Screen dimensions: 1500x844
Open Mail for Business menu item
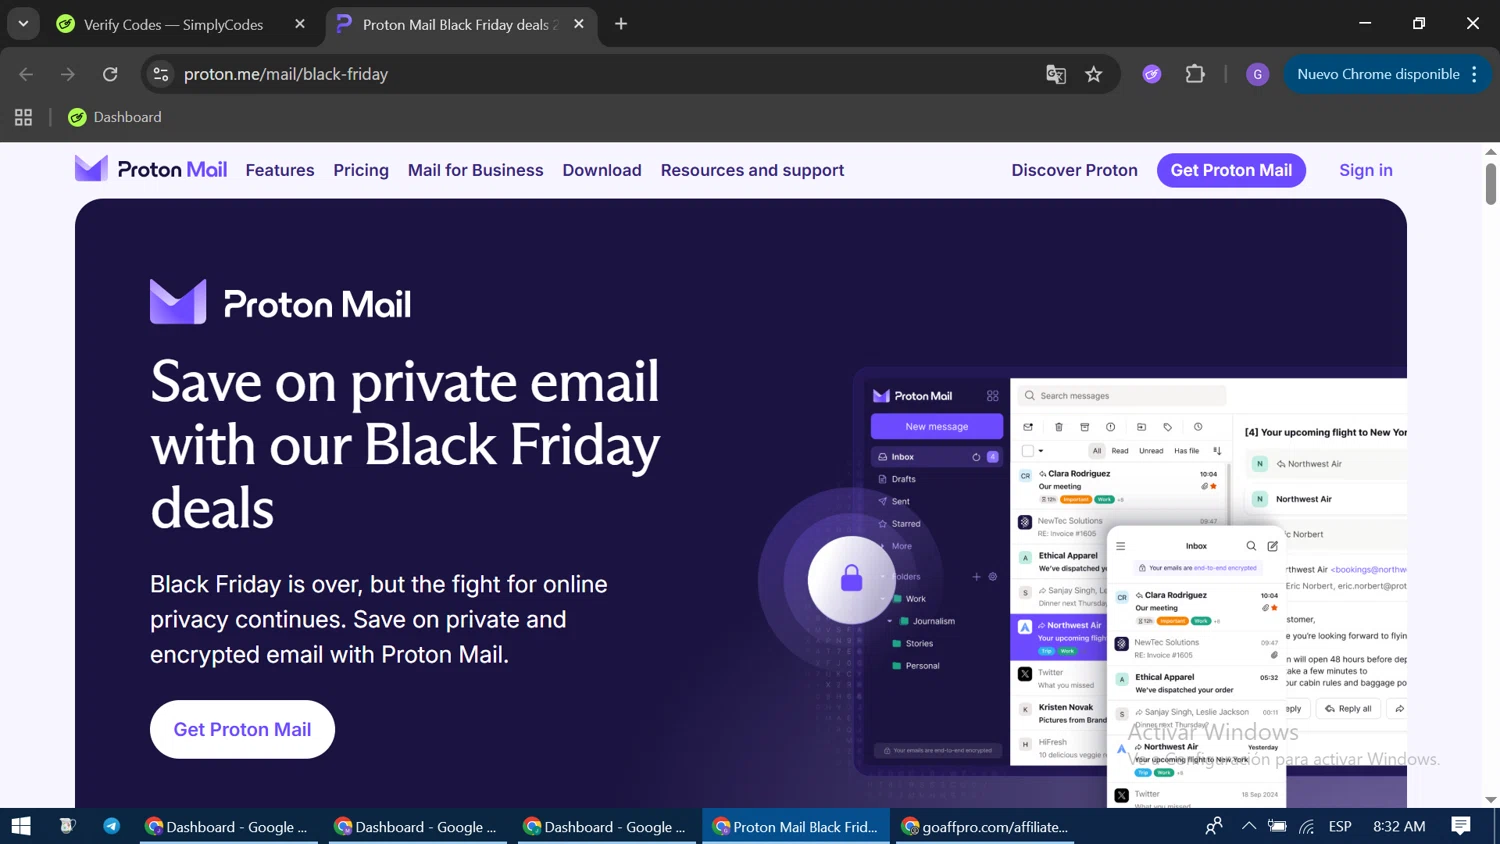476,170
